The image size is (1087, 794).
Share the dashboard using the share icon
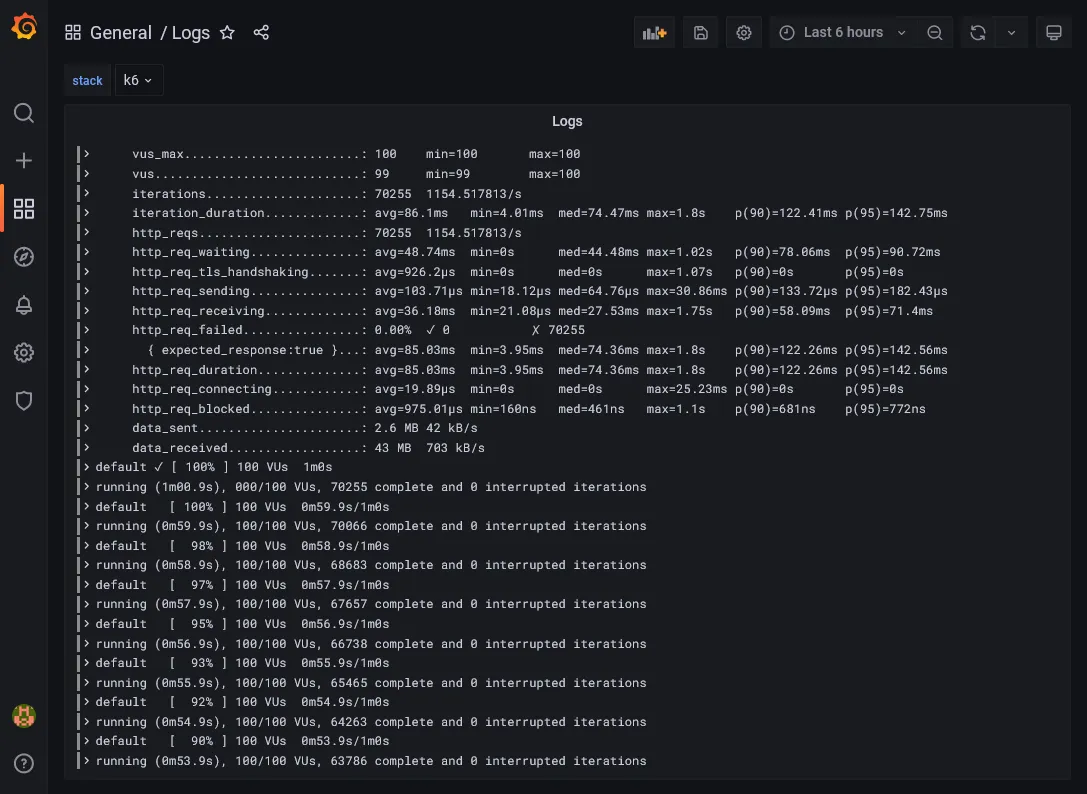click(261, 33)
